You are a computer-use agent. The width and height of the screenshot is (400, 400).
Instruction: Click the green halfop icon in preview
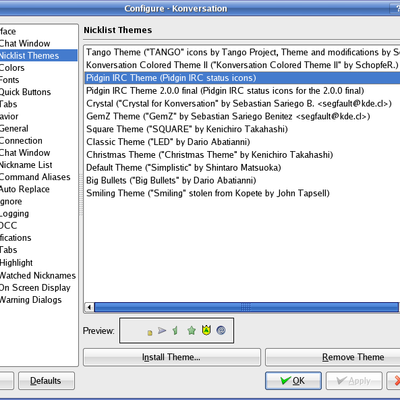click(175, 330)
